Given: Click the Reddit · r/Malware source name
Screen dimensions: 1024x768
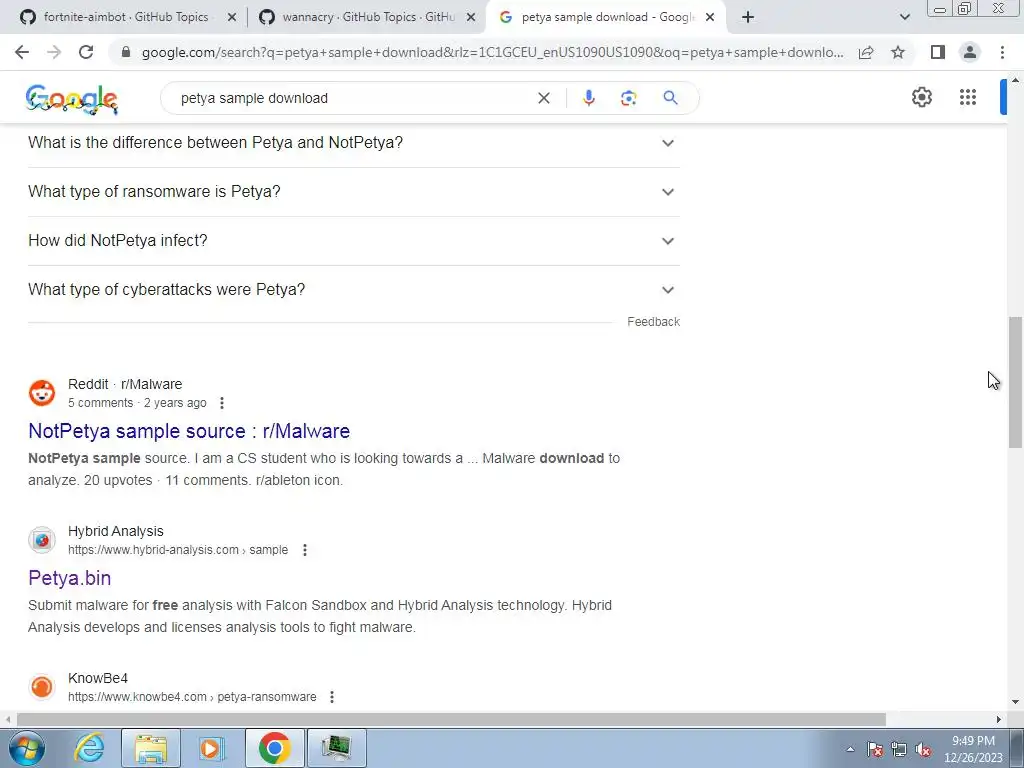Looking at the screenshot, I should (x=125, y=384).
